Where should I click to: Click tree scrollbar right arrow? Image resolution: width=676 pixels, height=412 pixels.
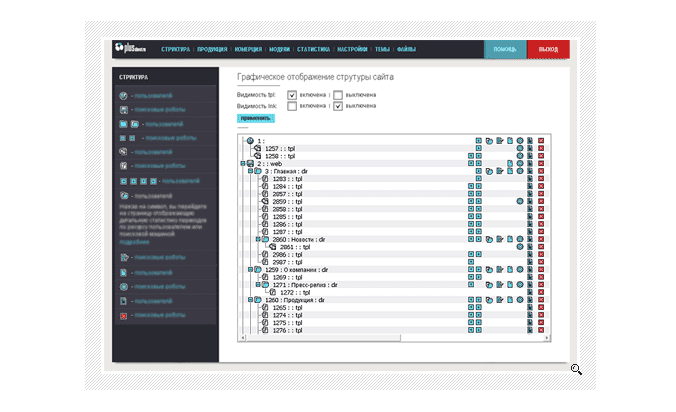pyautogui.click(x=547, y=338)
